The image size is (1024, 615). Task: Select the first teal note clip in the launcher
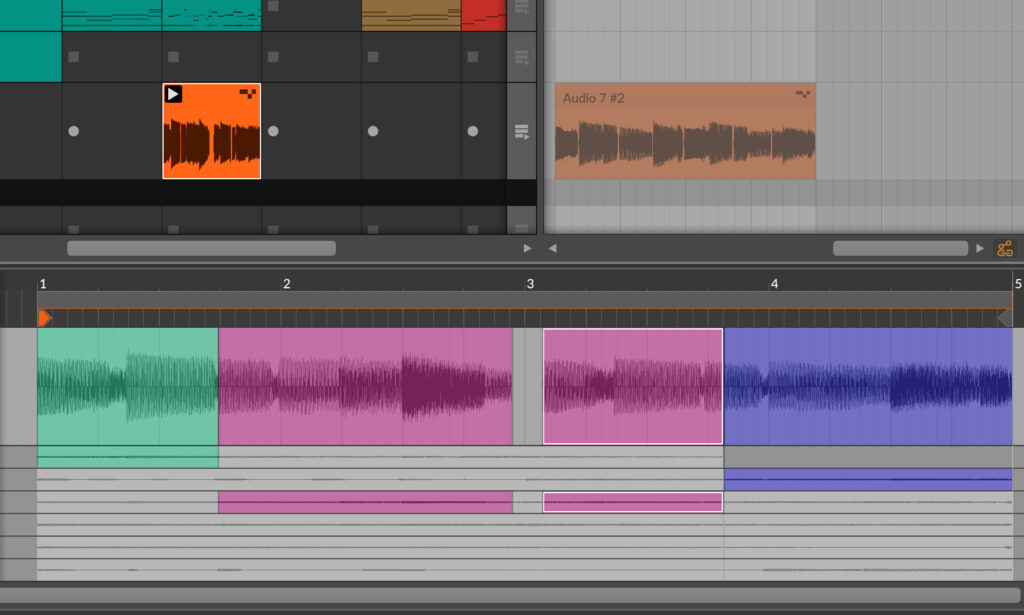(112, 15)
